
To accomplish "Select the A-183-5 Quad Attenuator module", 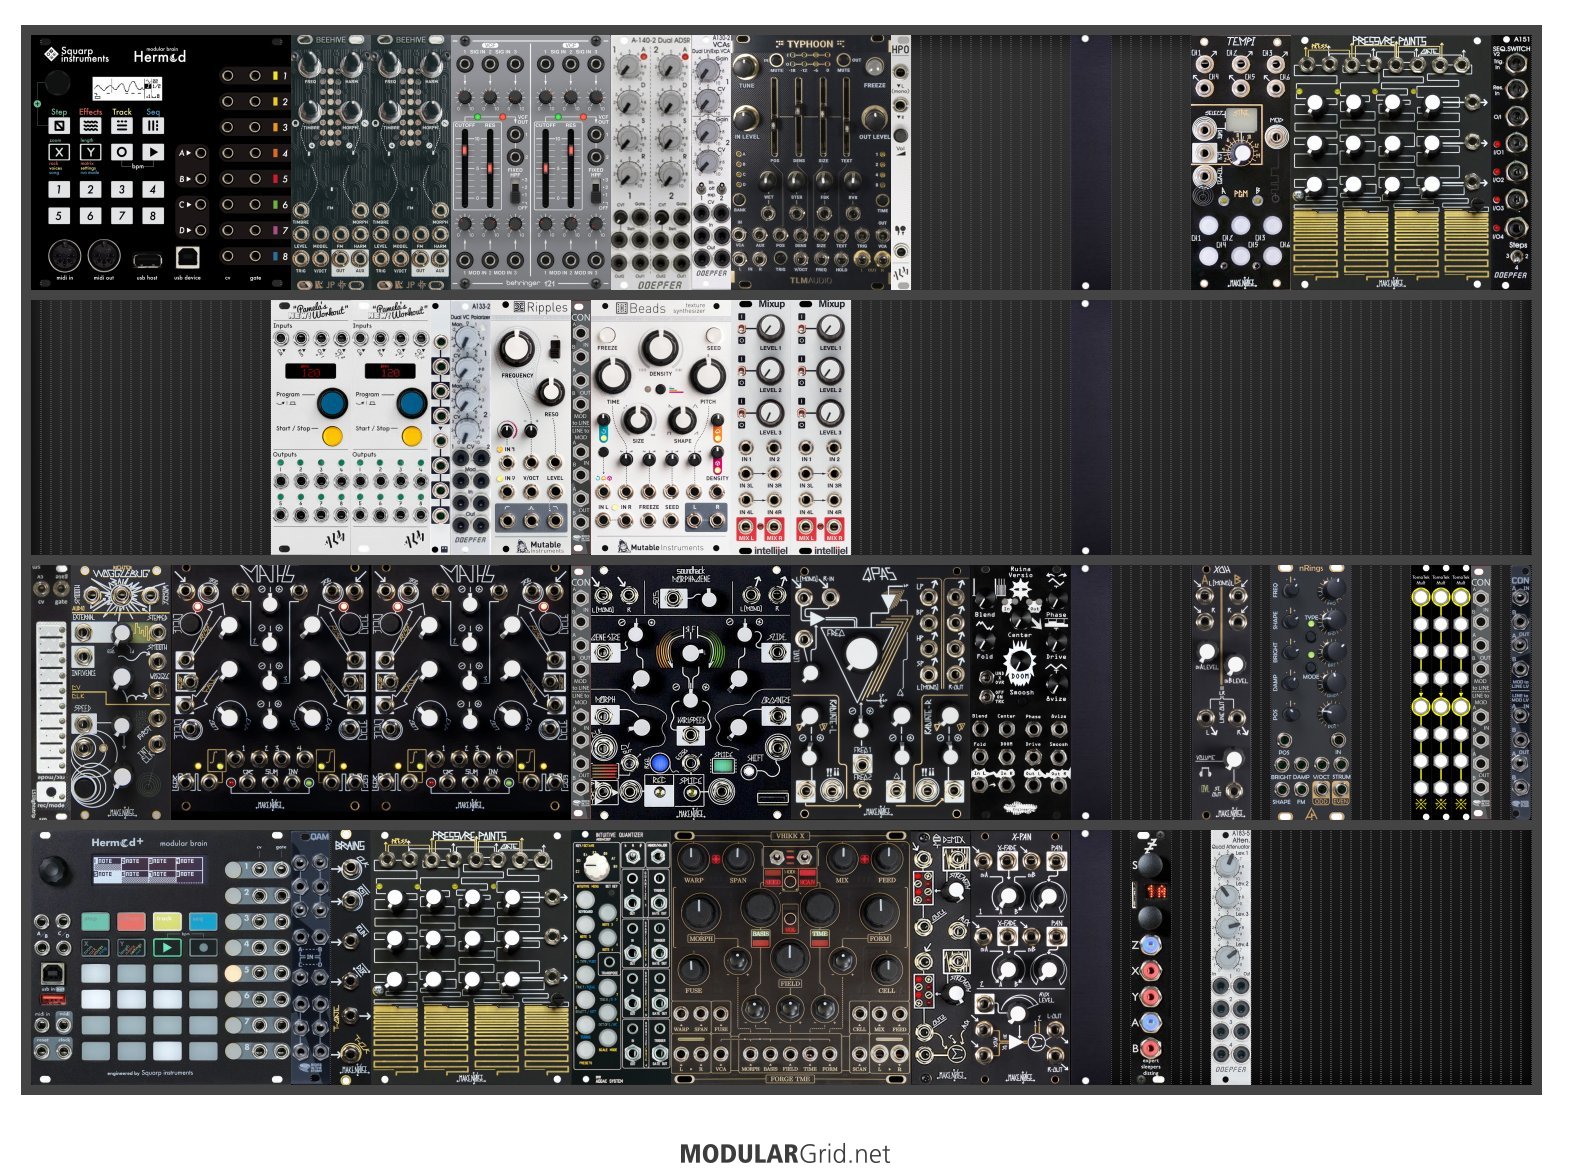I will (x=1231, y=957).
